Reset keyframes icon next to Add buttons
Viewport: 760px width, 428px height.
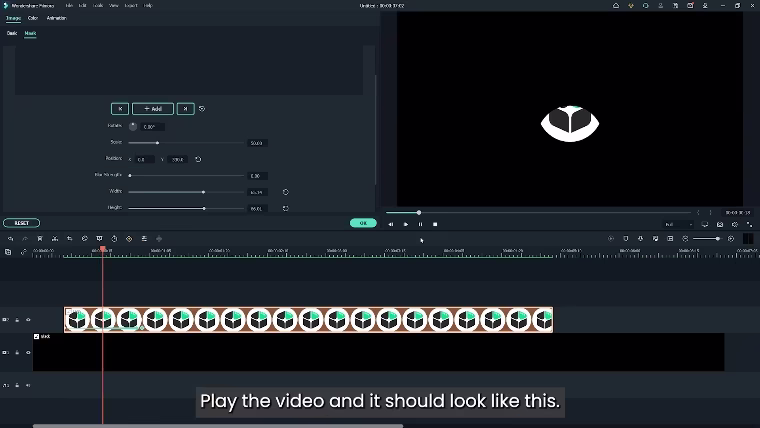pyautogui.click(x=202, y=109)
